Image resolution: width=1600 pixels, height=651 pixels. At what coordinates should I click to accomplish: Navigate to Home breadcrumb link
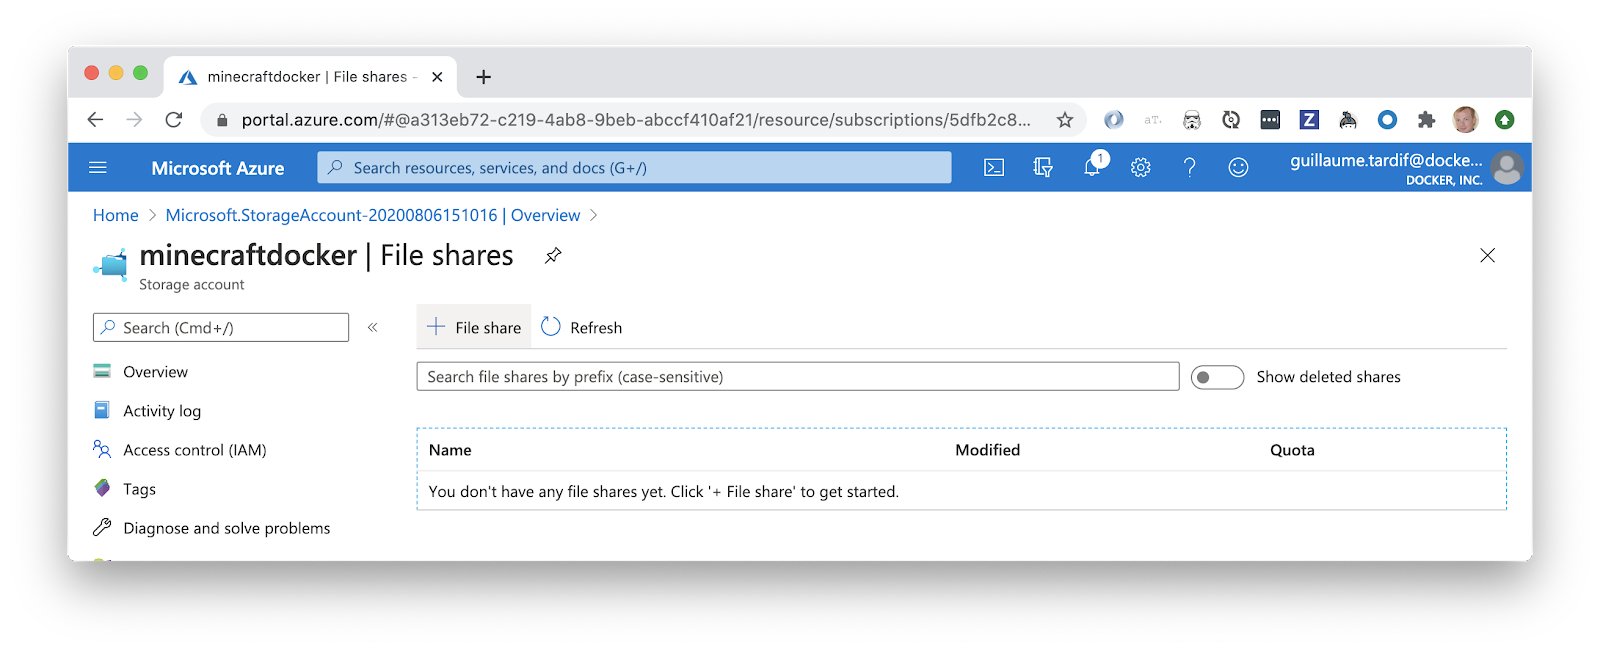[116, 216]
